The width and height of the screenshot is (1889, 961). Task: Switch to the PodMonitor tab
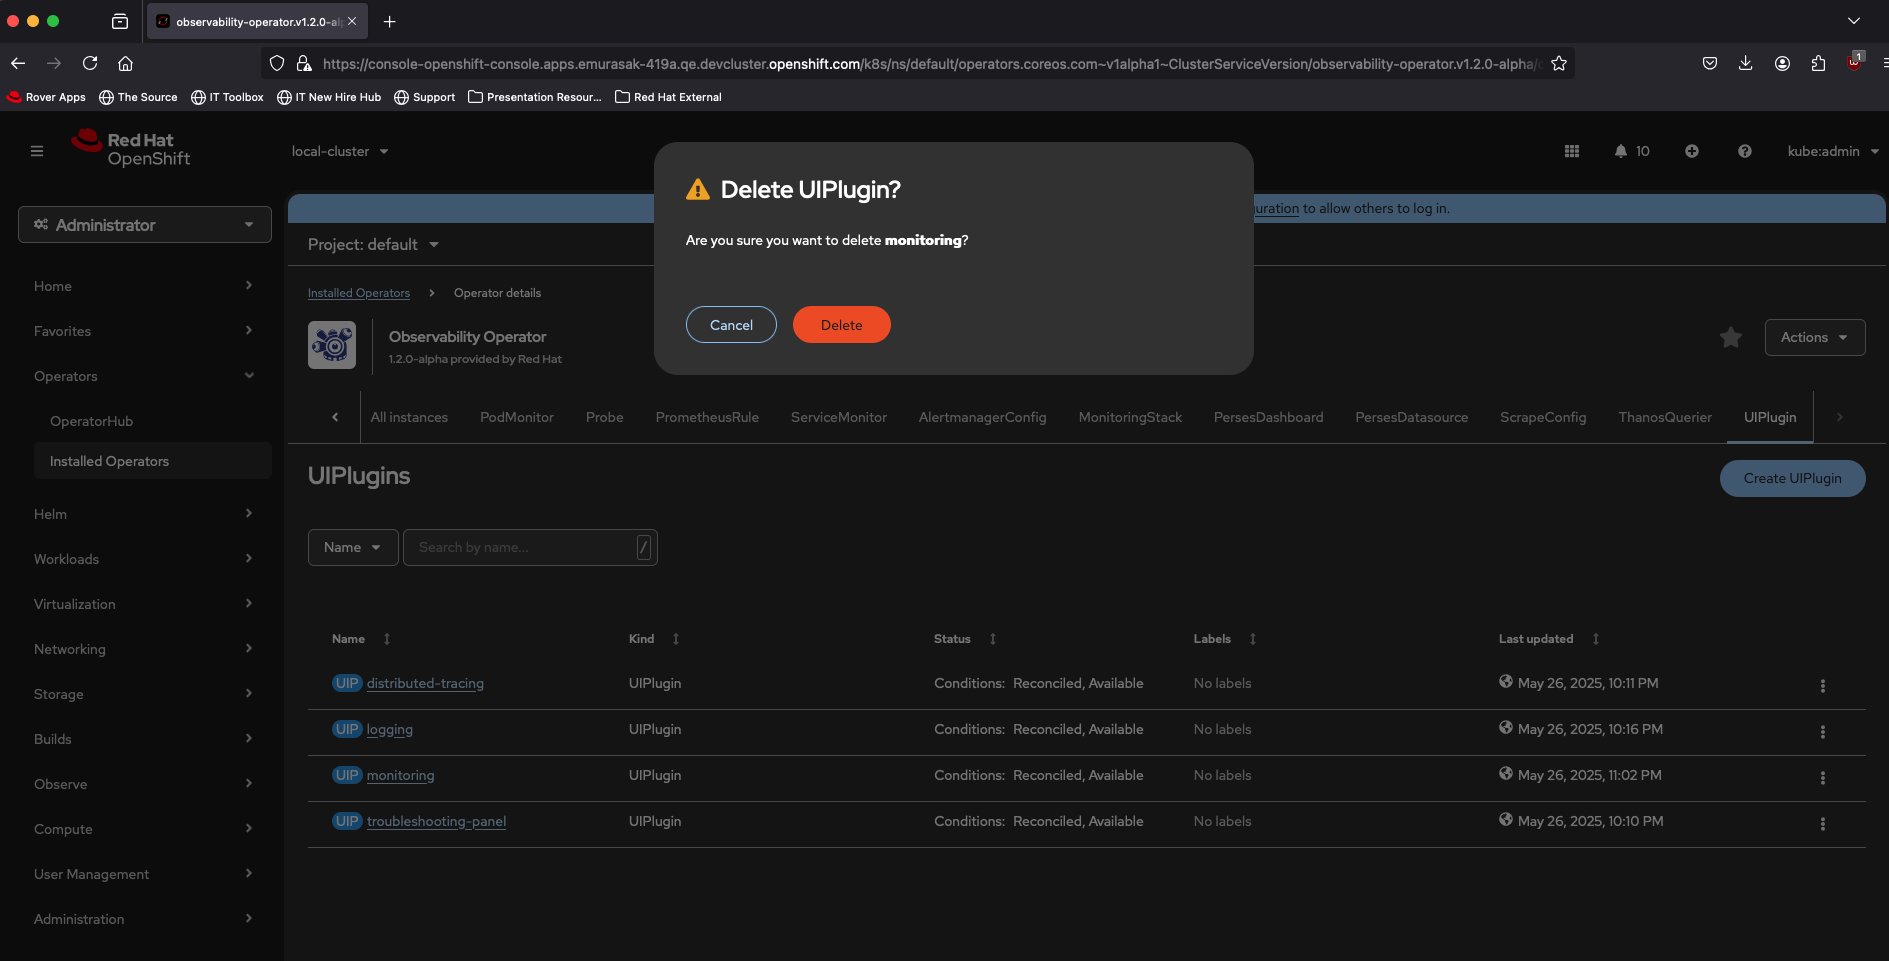517,417
